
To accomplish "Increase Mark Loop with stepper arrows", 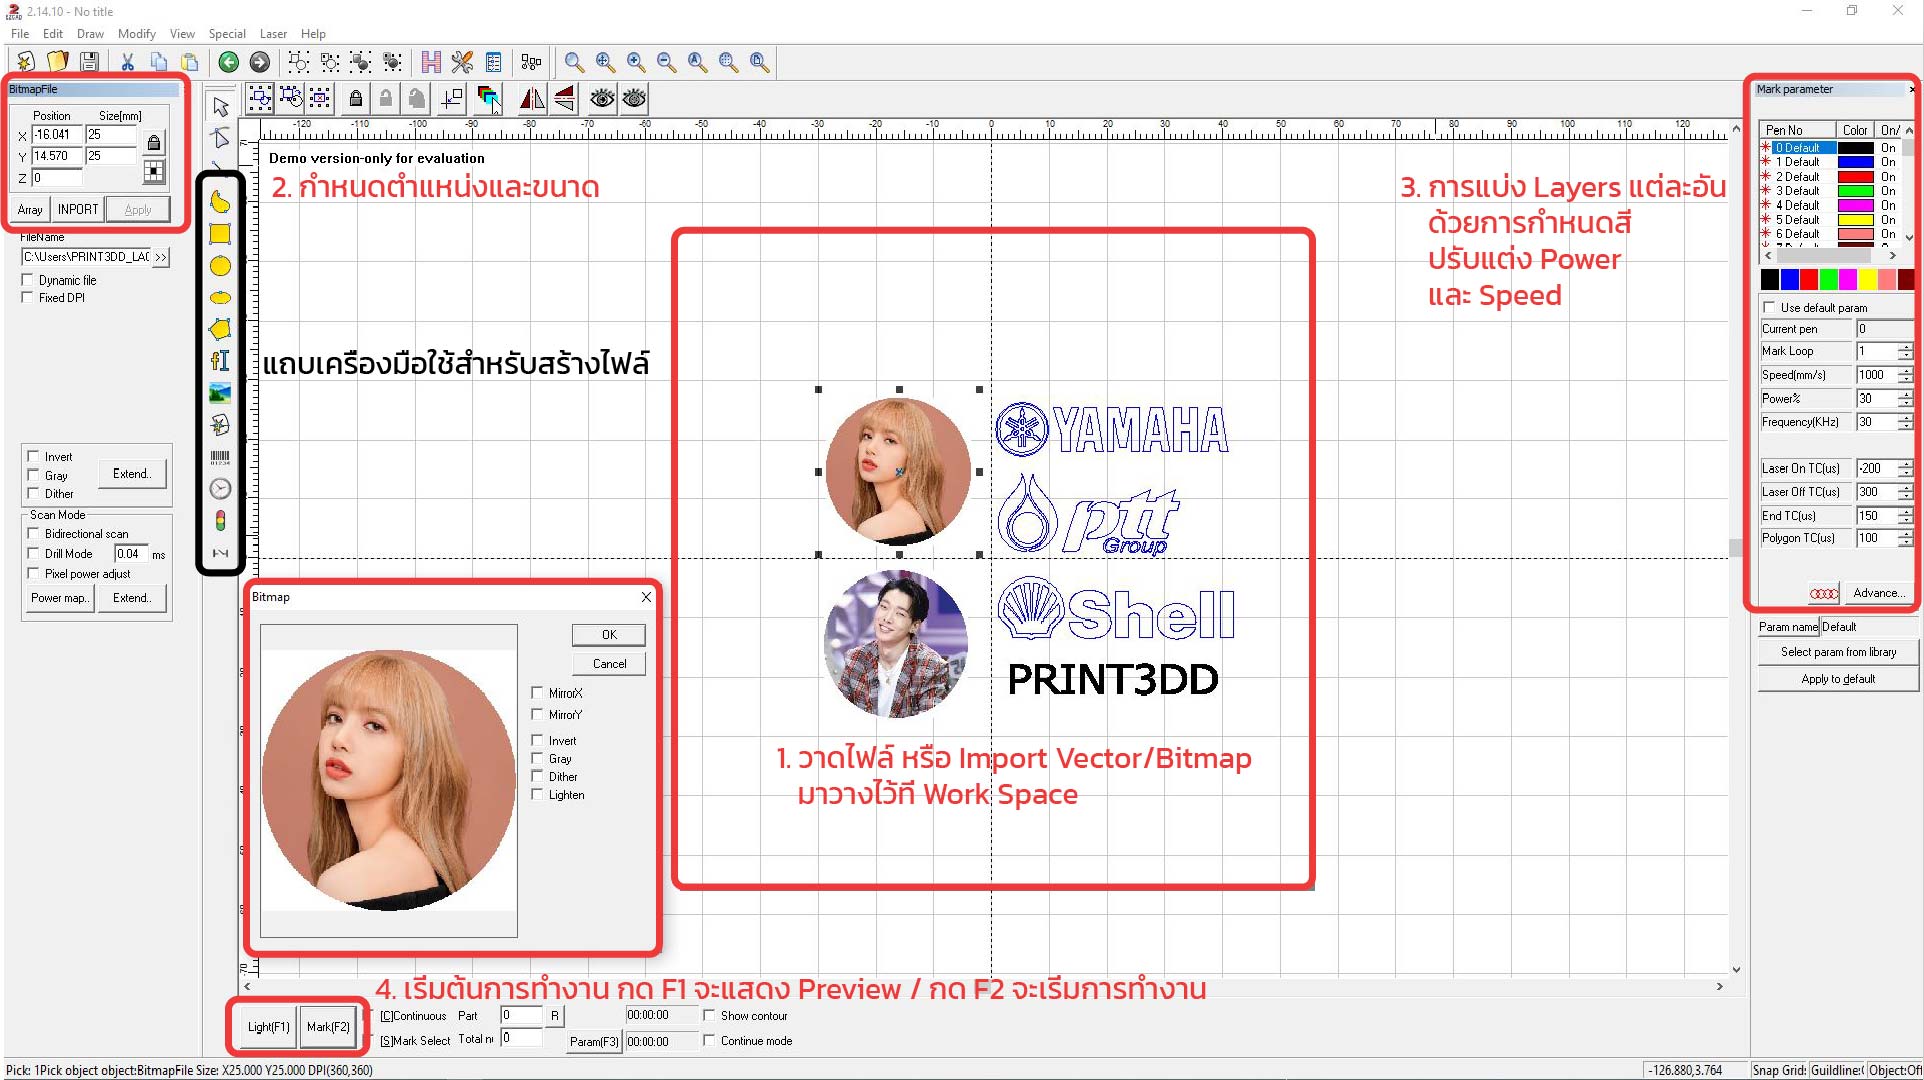I will [x=1906, y=347].
